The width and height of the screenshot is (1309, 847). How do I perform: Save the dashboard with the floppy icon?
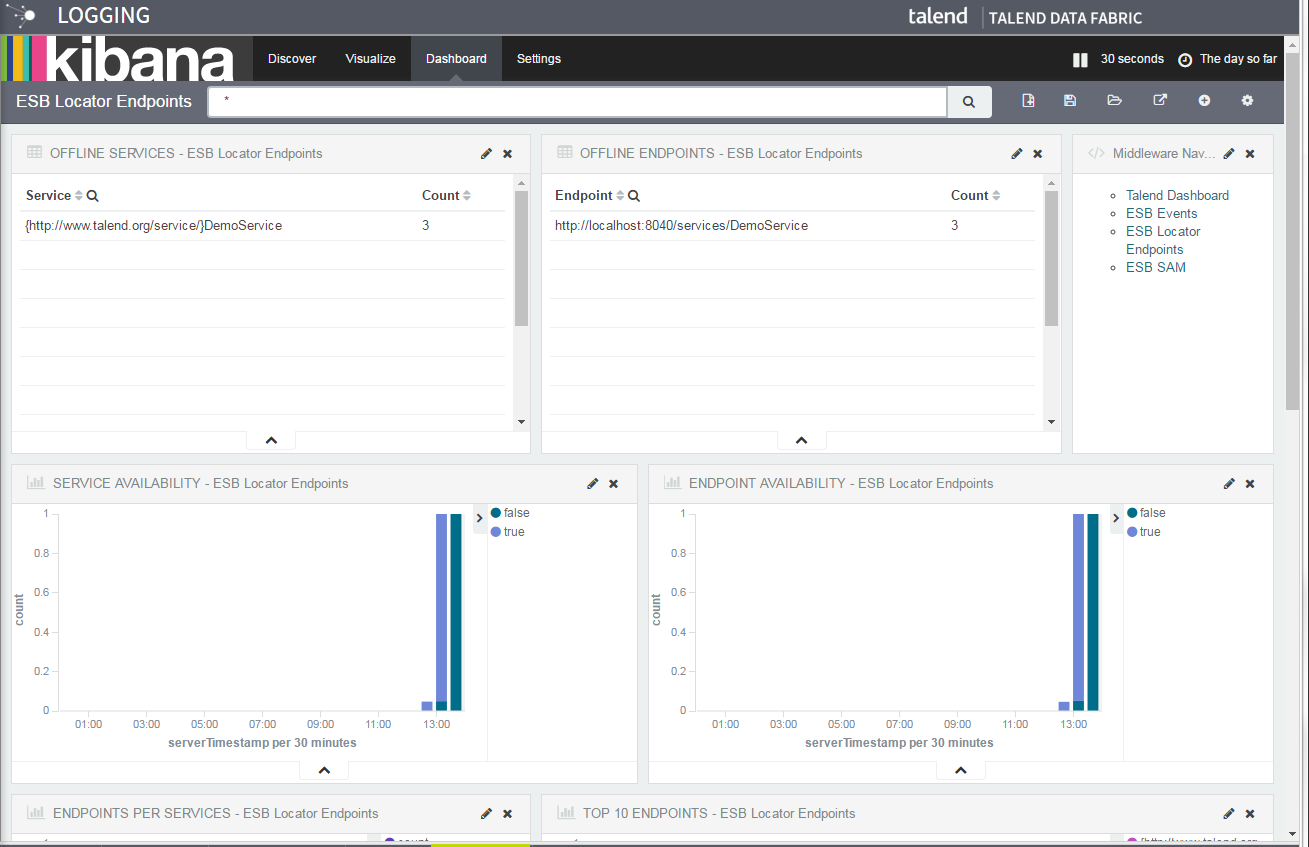click(1070, 101)
